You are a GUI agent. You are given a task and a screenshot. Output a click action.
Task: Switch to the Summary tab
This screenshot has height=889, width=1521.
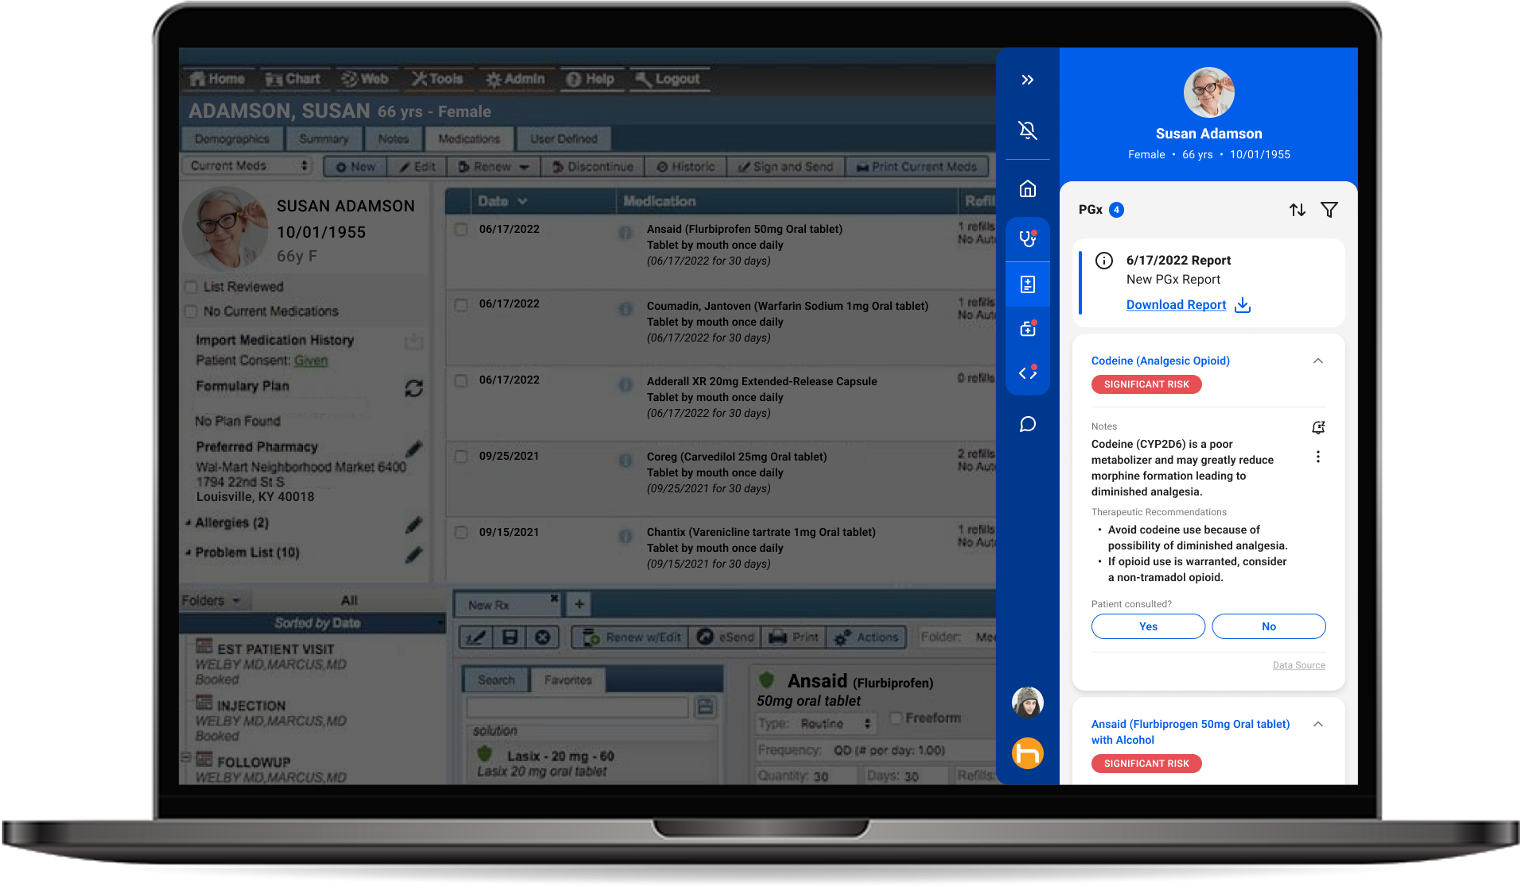[x=324, y=139]
